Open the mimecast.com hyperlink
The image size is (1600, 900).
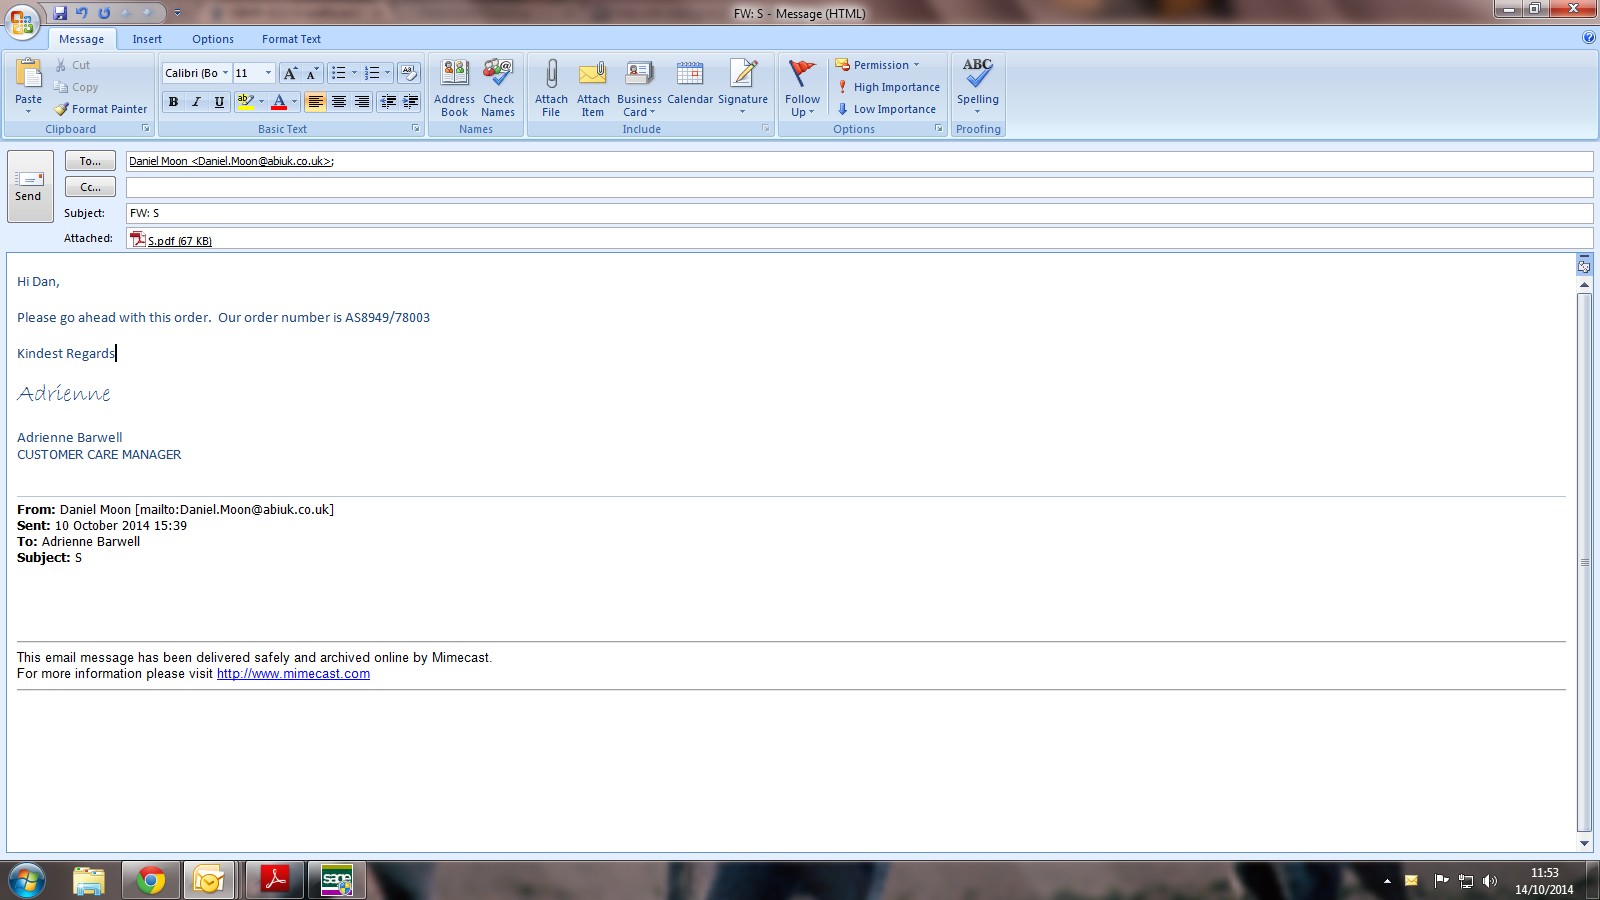293,674
